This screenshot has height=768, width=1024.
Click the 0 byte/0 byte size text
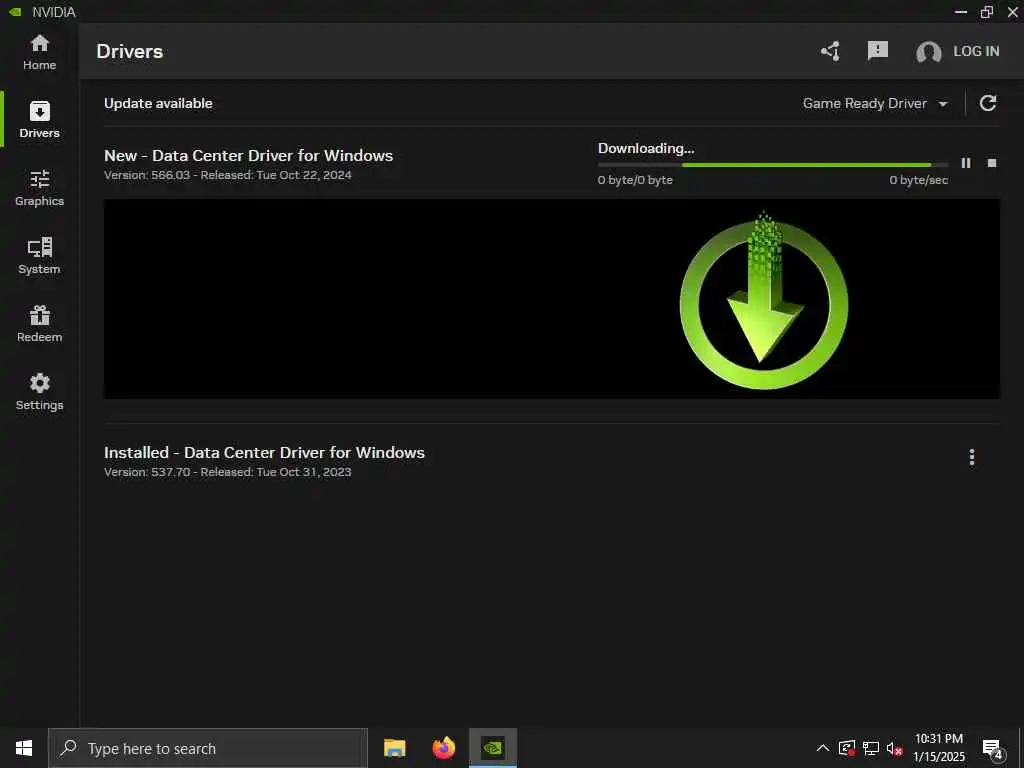[x=635, y=180]
